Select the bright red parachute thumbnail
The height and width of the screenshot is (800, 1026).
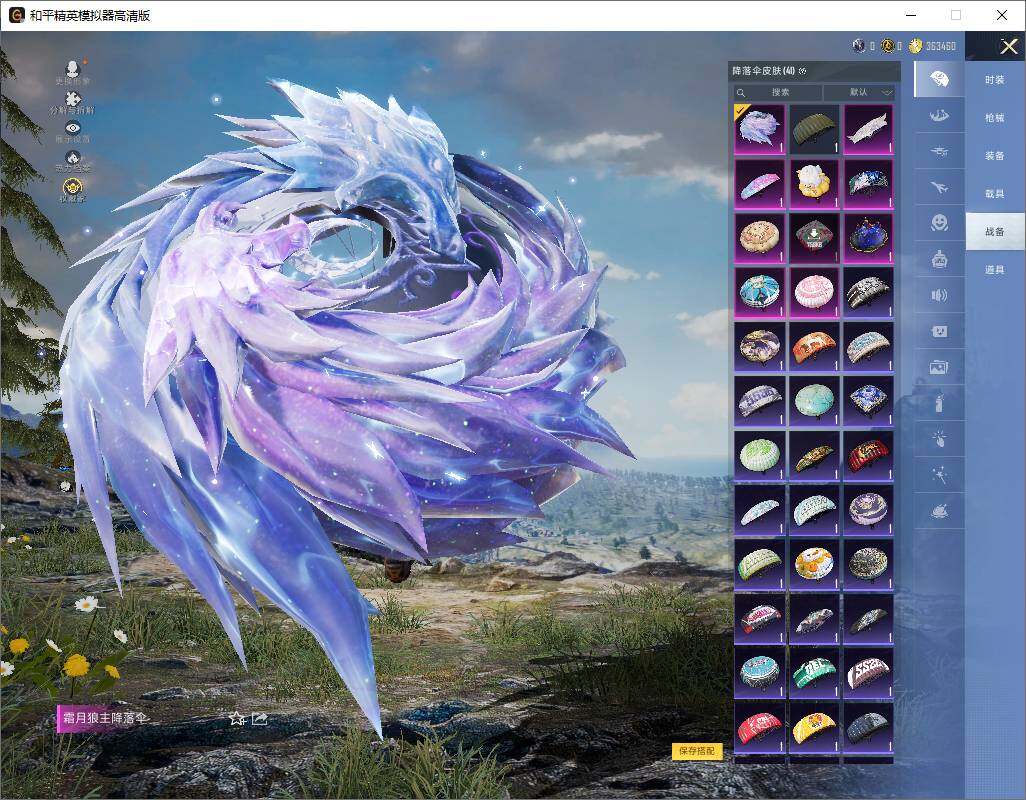coord(759,727)
